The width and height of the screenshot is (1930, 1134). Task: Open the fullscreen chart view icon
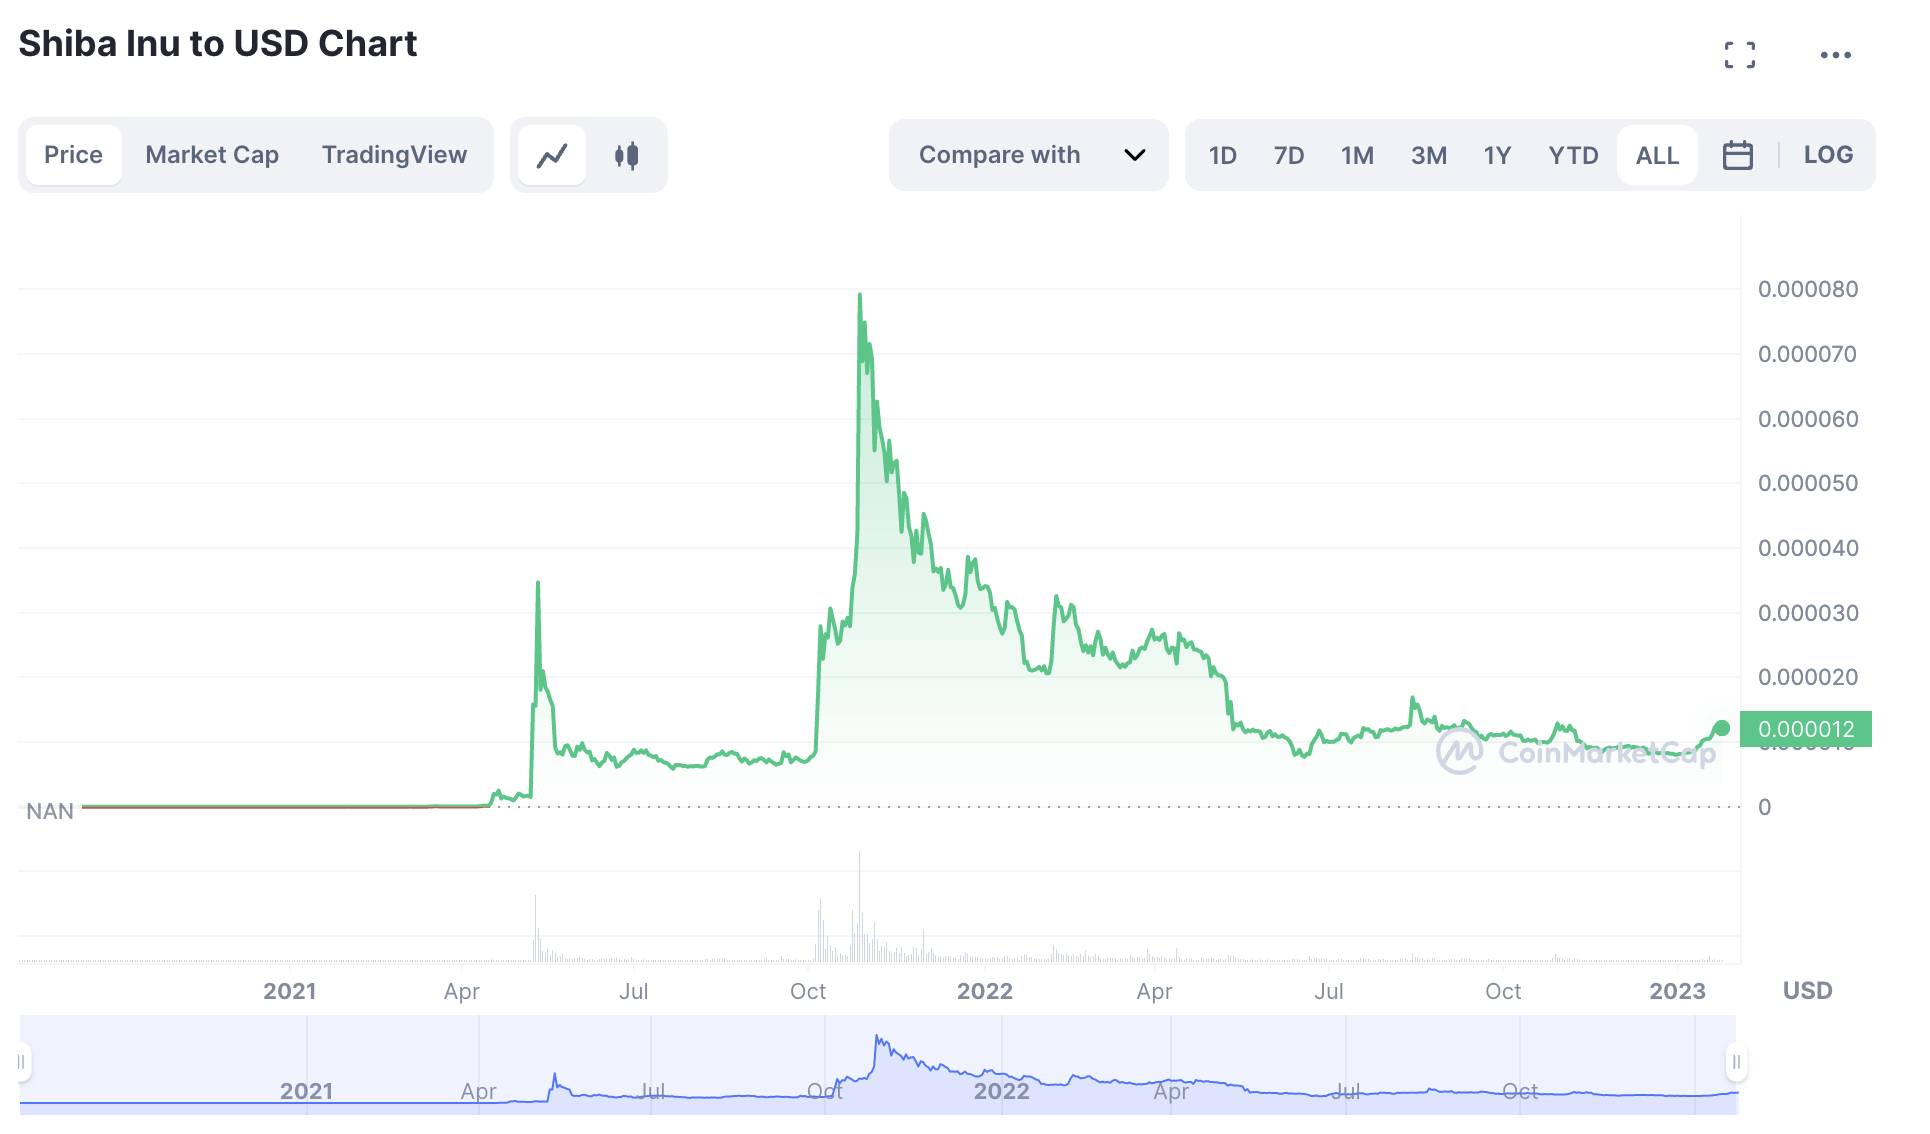point(1739,55)
